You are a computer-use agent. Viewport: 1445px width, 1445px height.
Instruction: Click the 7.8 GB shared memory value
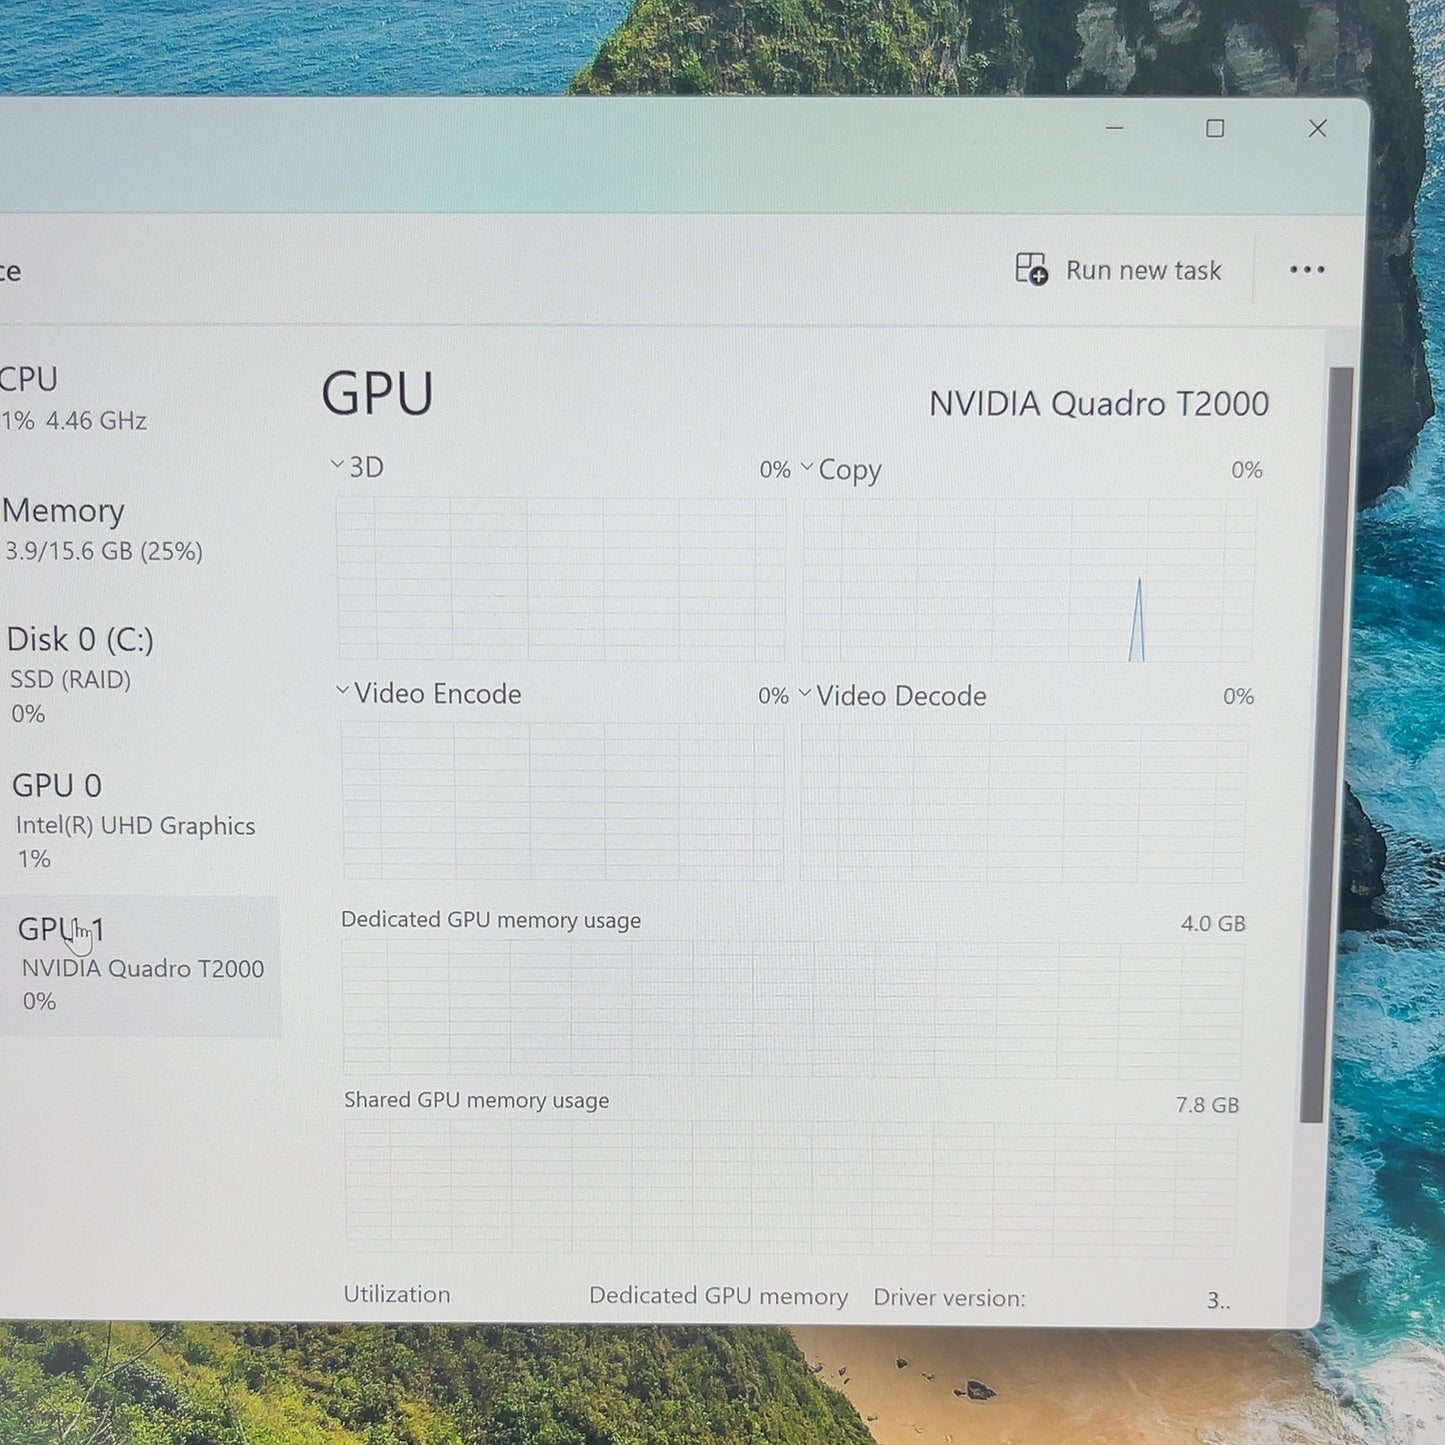(1207, 1104)
